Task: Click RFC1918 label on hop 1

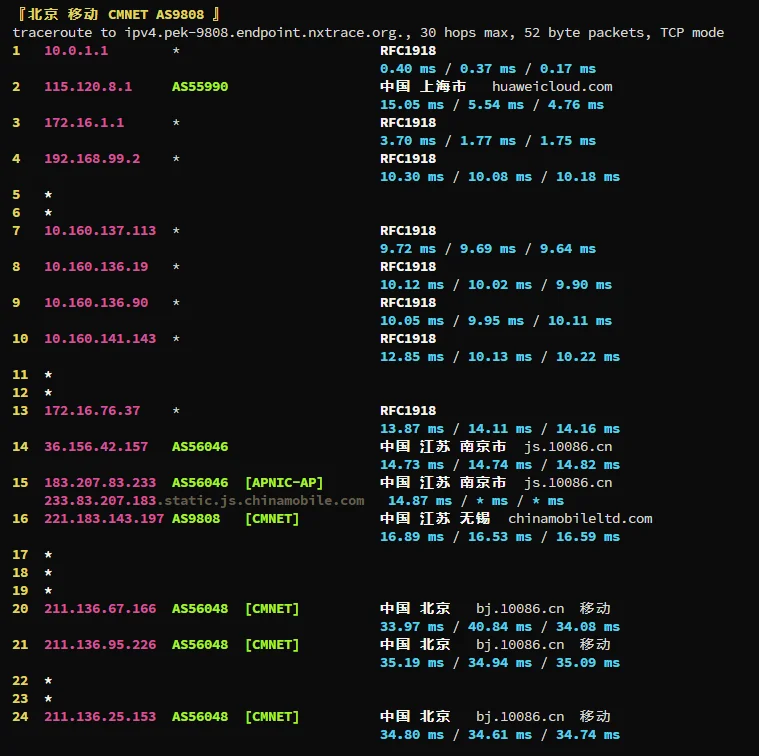Action: pyautogui.click(x=408, y=50)
